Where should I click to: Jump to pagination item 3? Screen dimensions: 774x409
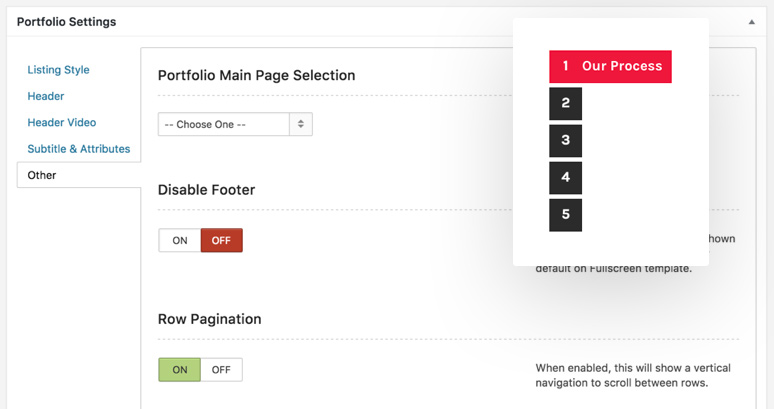(x=566, y=140)
